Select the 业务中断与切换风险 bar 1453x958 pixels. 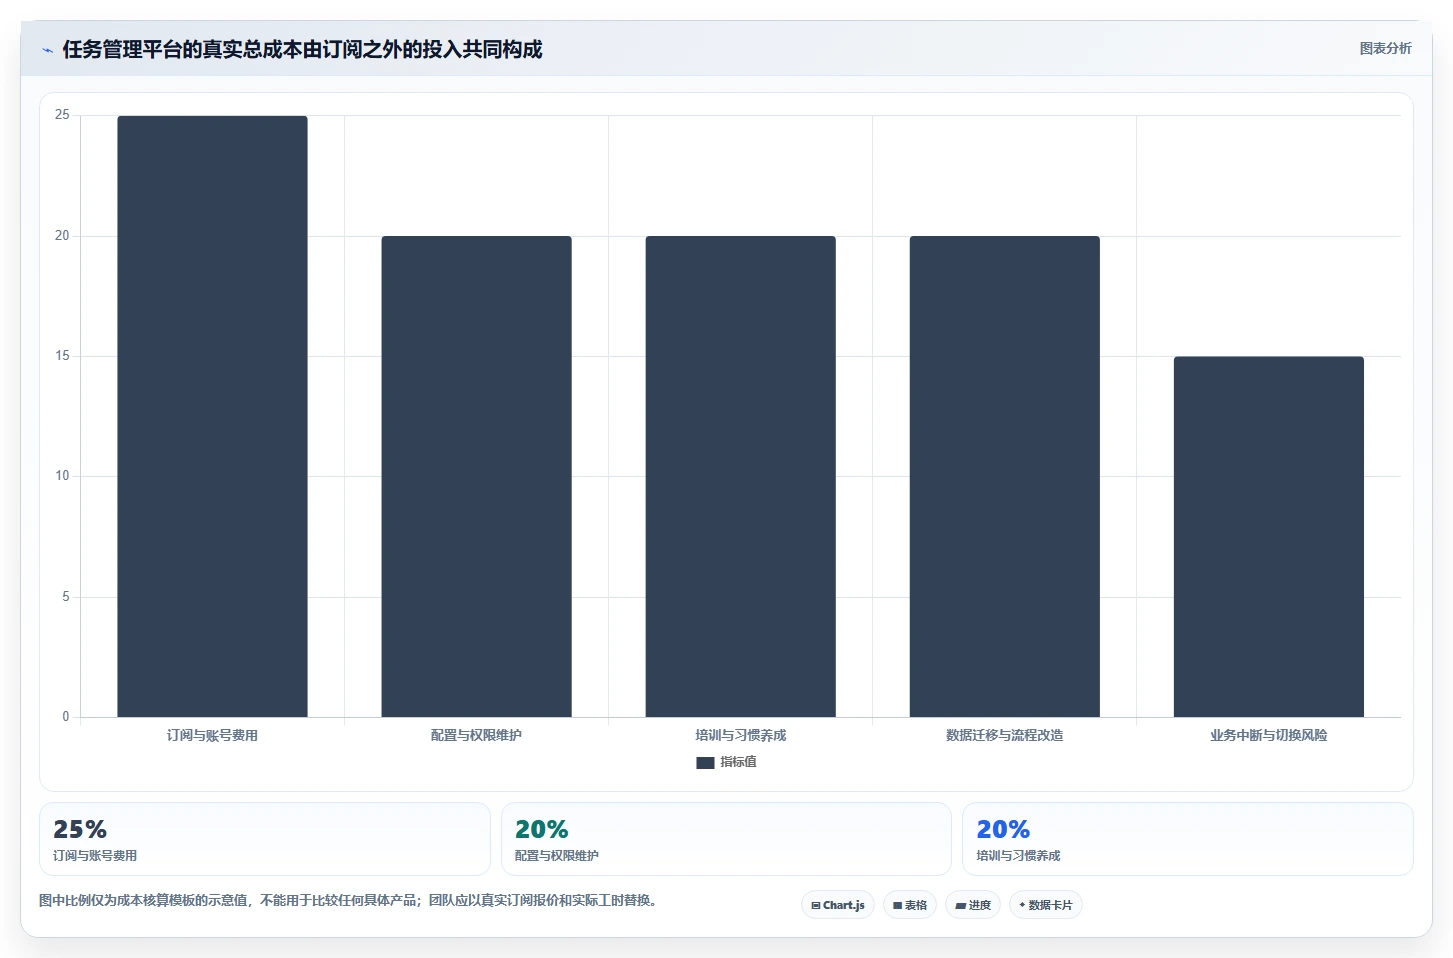pos(1268,536)
